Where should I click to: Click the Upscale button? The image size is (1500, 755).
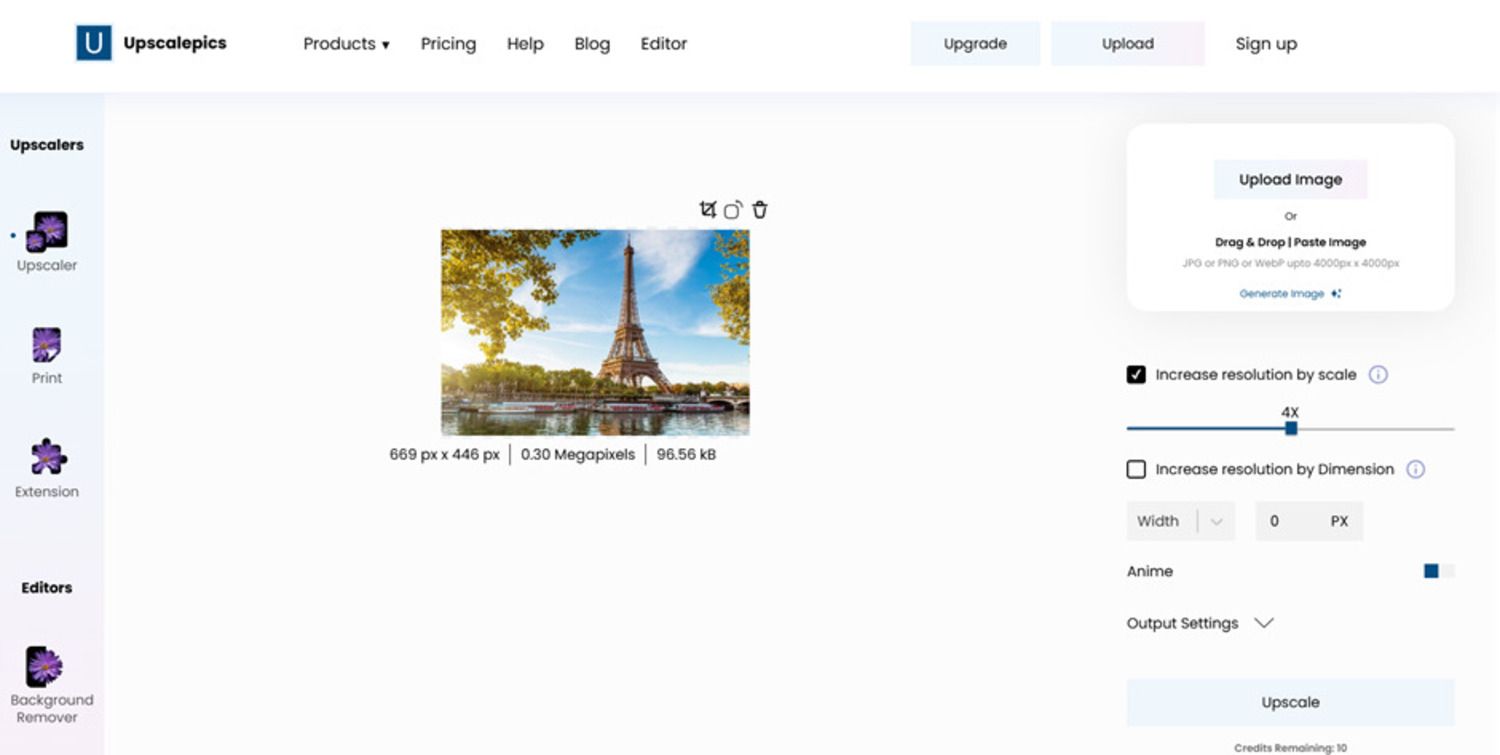1290,702
